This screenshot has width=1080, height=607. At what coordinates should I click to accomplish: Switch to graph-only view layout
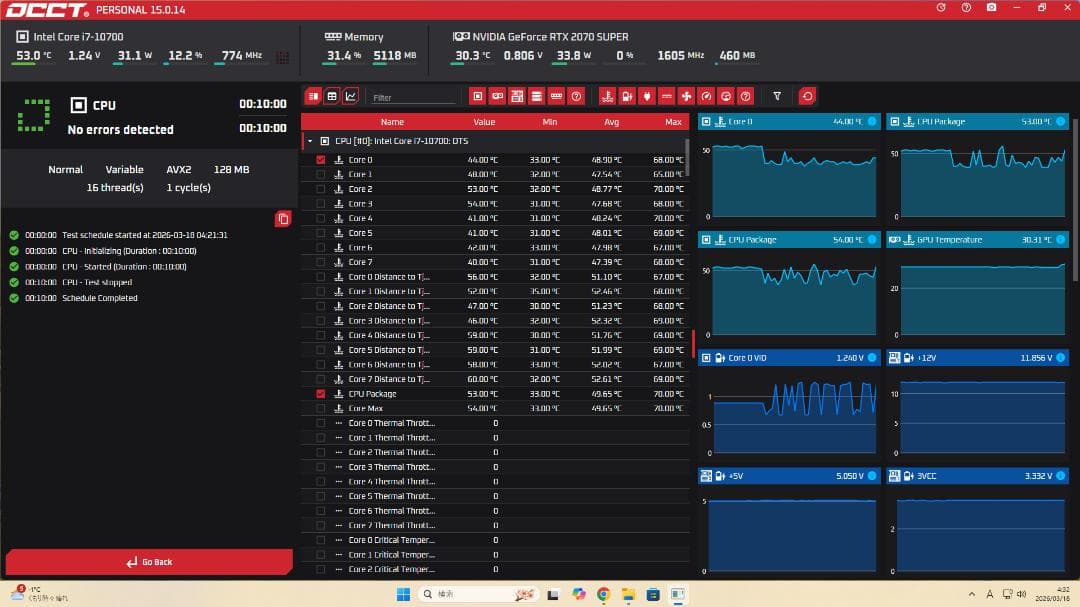(351, 96)
